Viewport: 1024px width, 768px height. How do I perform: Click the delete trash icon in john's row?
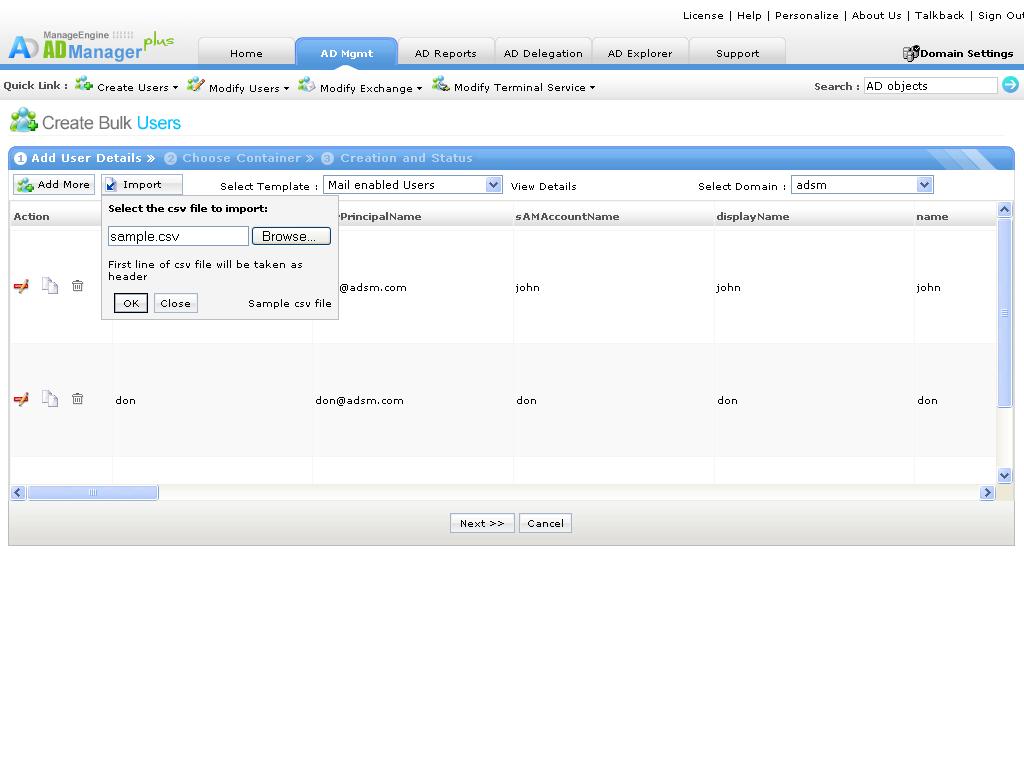tap(77, 285)
